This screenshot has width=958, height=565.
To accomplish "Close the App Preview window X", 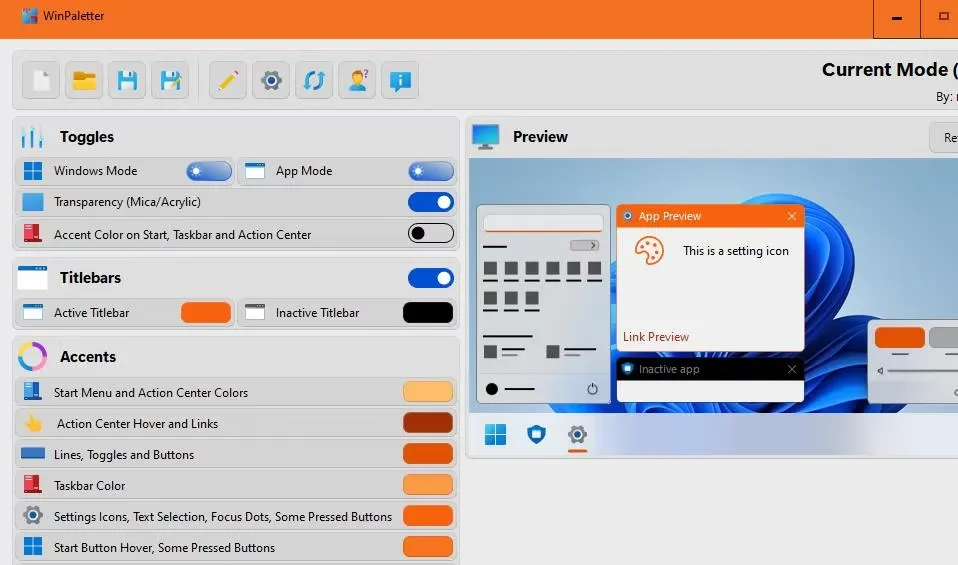I will 792,216.
